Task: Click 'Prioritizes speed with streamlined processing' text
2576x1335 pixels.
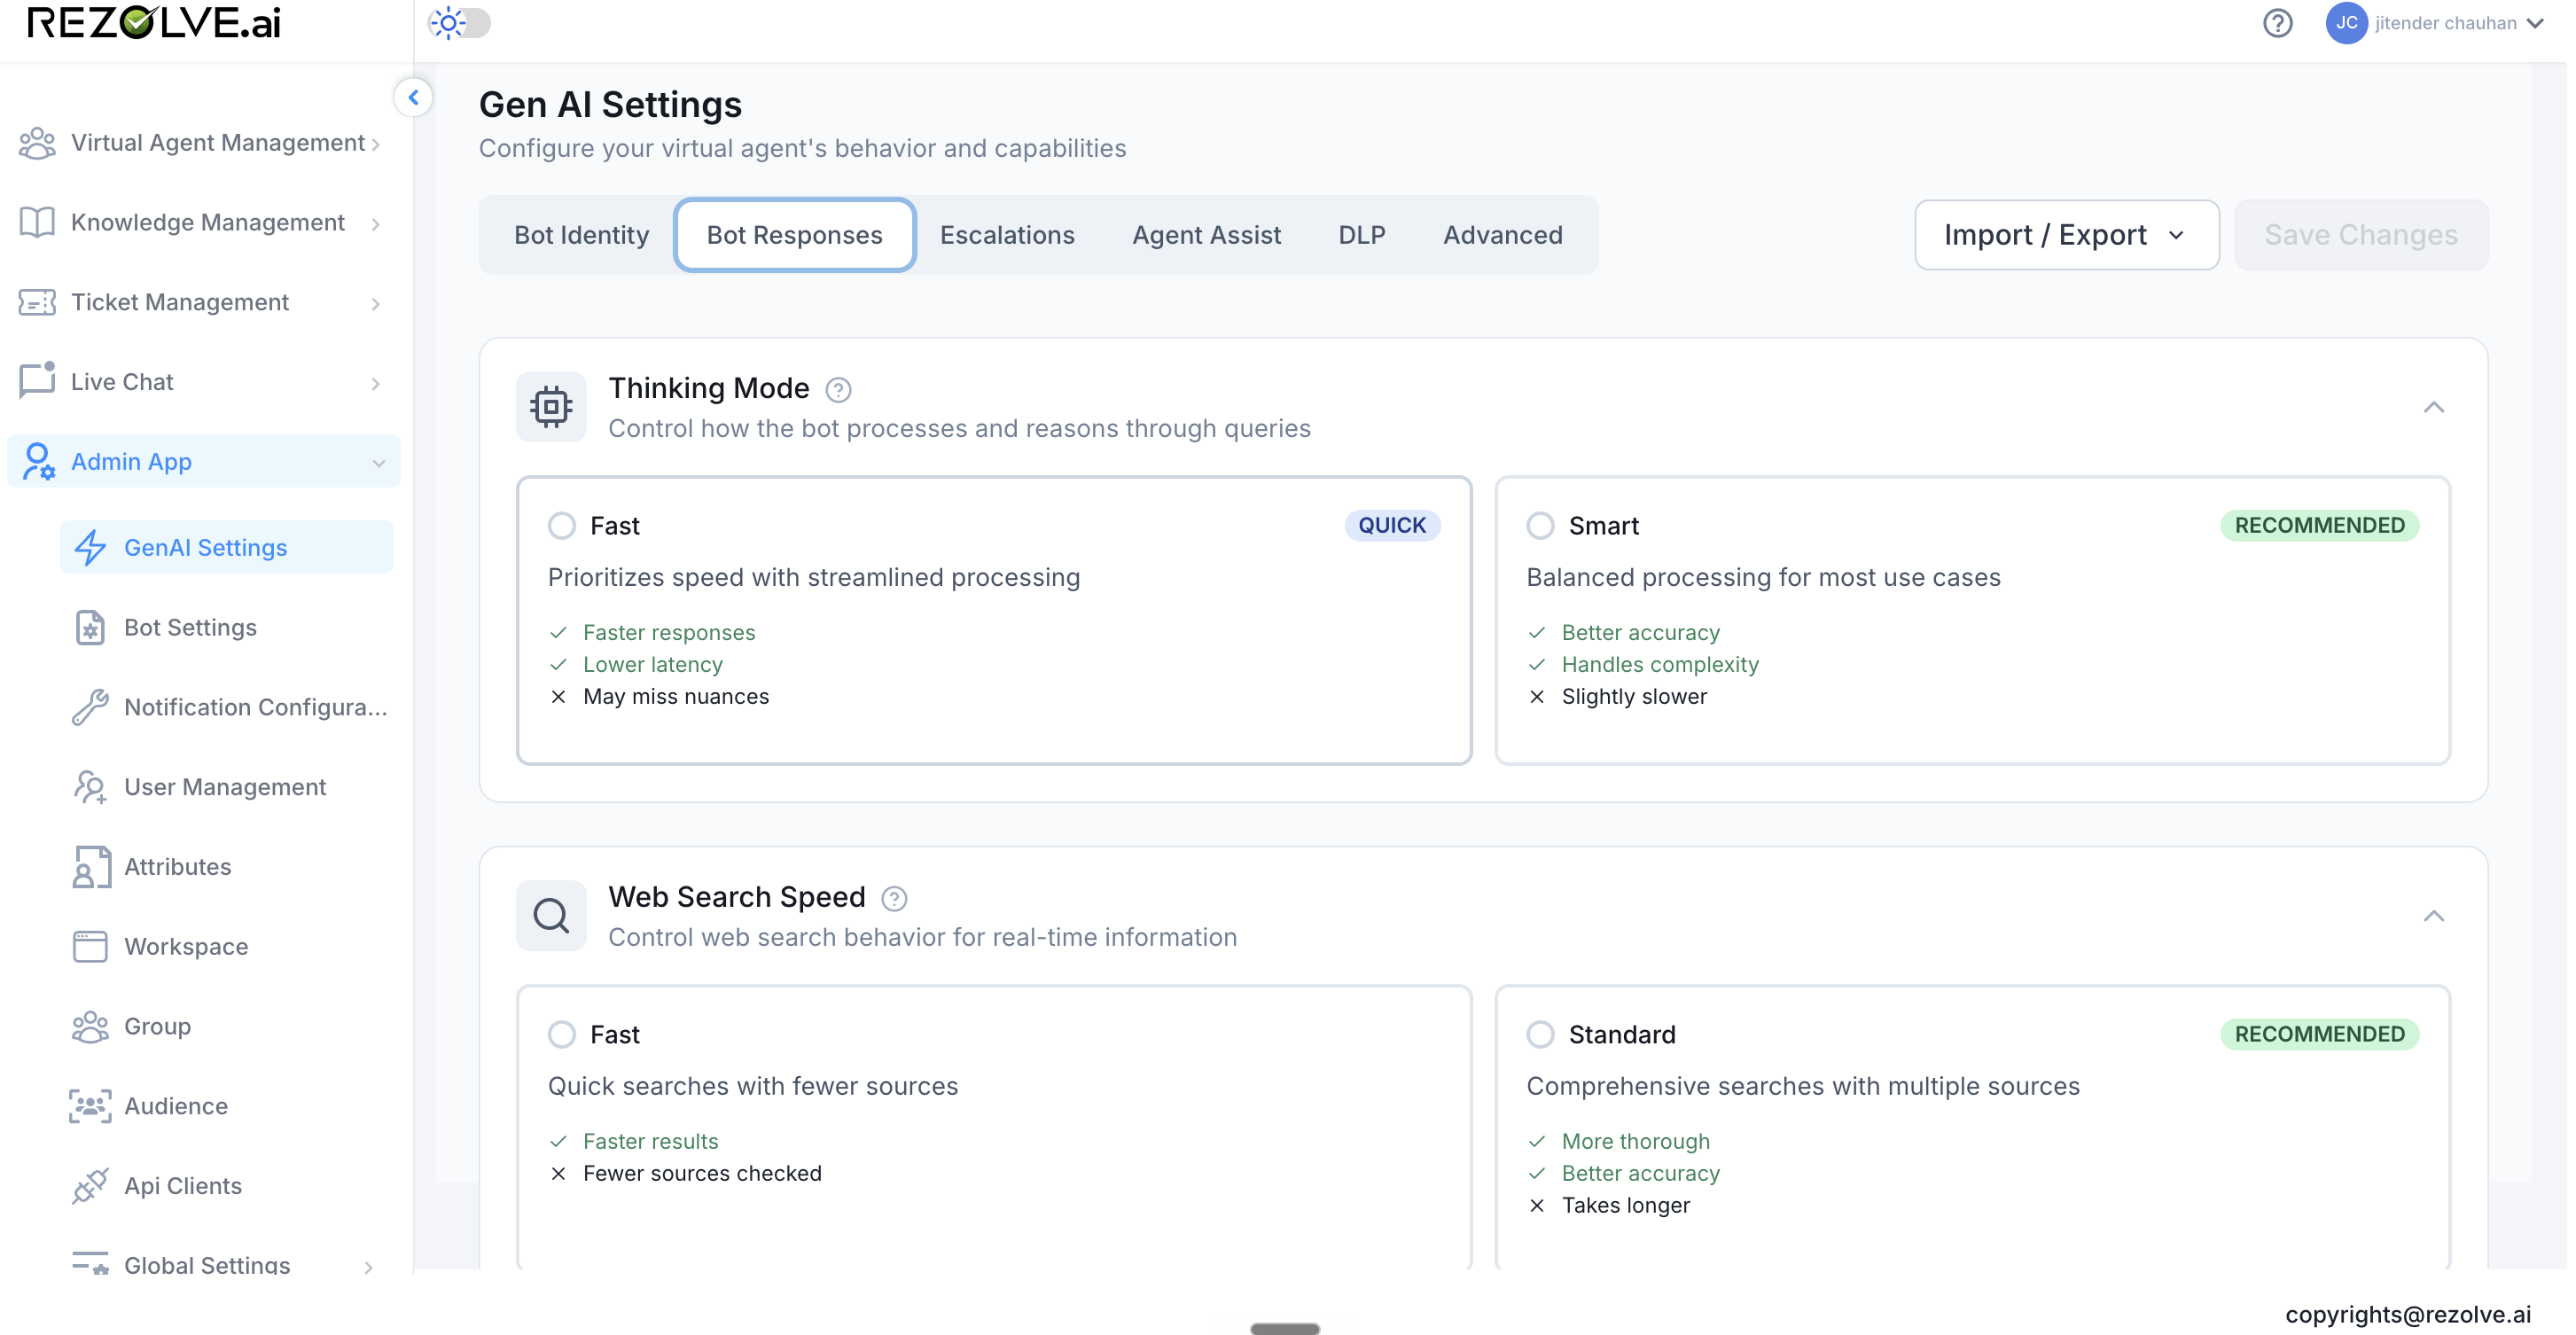Action: pyautogui.click(x=814, y=578)
